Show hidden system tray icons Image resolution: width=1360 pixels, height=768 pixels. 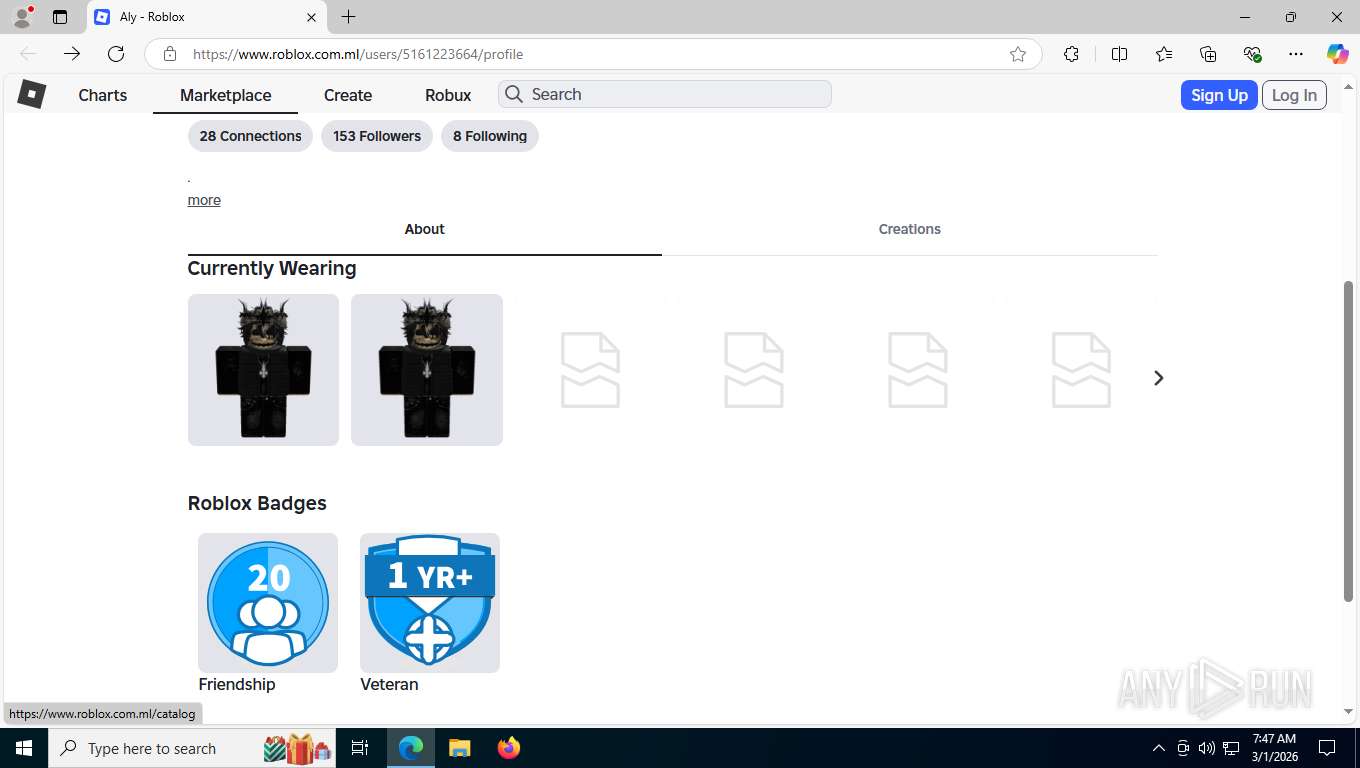1158,748
